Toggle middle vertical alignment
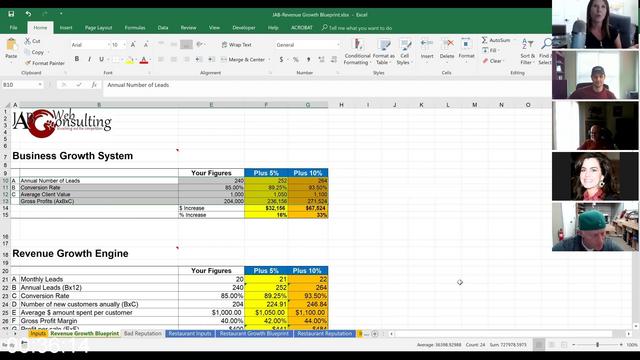Screen dimensions: 640x360 point(173,44)
